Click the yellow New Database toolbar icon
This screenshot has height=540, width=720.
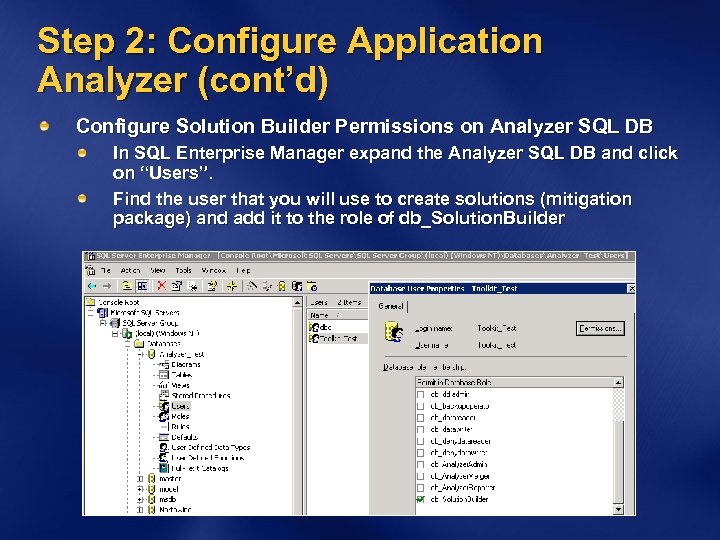pyautogui.click(x=281, y=286)
